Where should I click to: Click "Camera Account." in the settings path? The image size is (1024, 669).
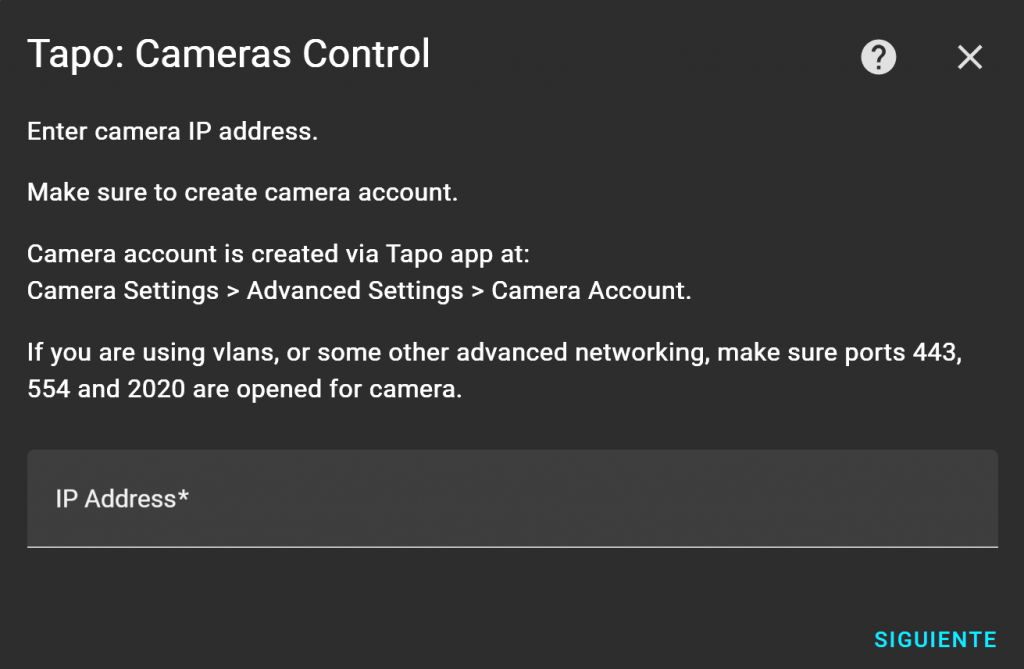click(x=590, y=291)
